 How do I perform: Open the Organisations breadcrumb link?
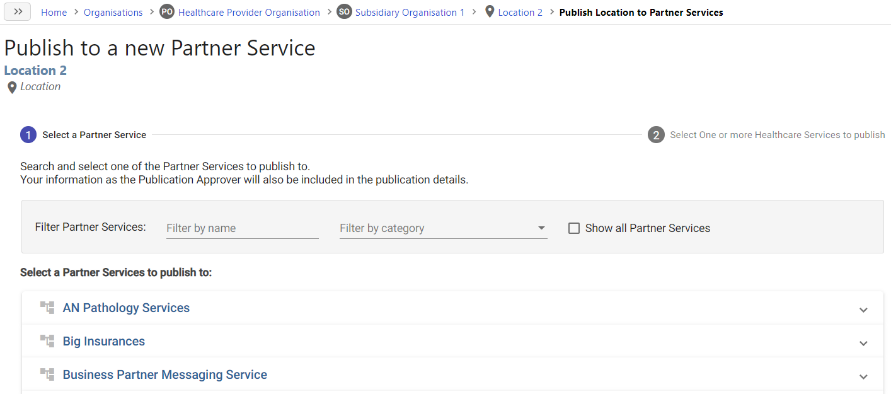point(113,13)
